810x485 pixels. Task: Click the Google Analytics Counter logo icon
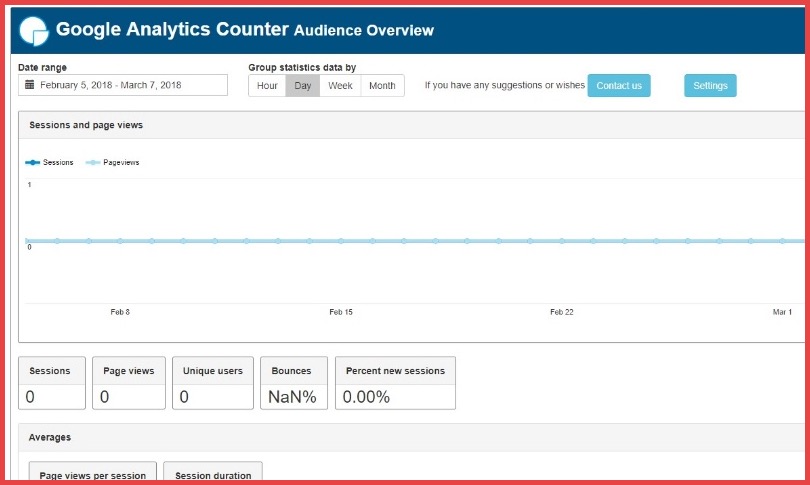34,31
